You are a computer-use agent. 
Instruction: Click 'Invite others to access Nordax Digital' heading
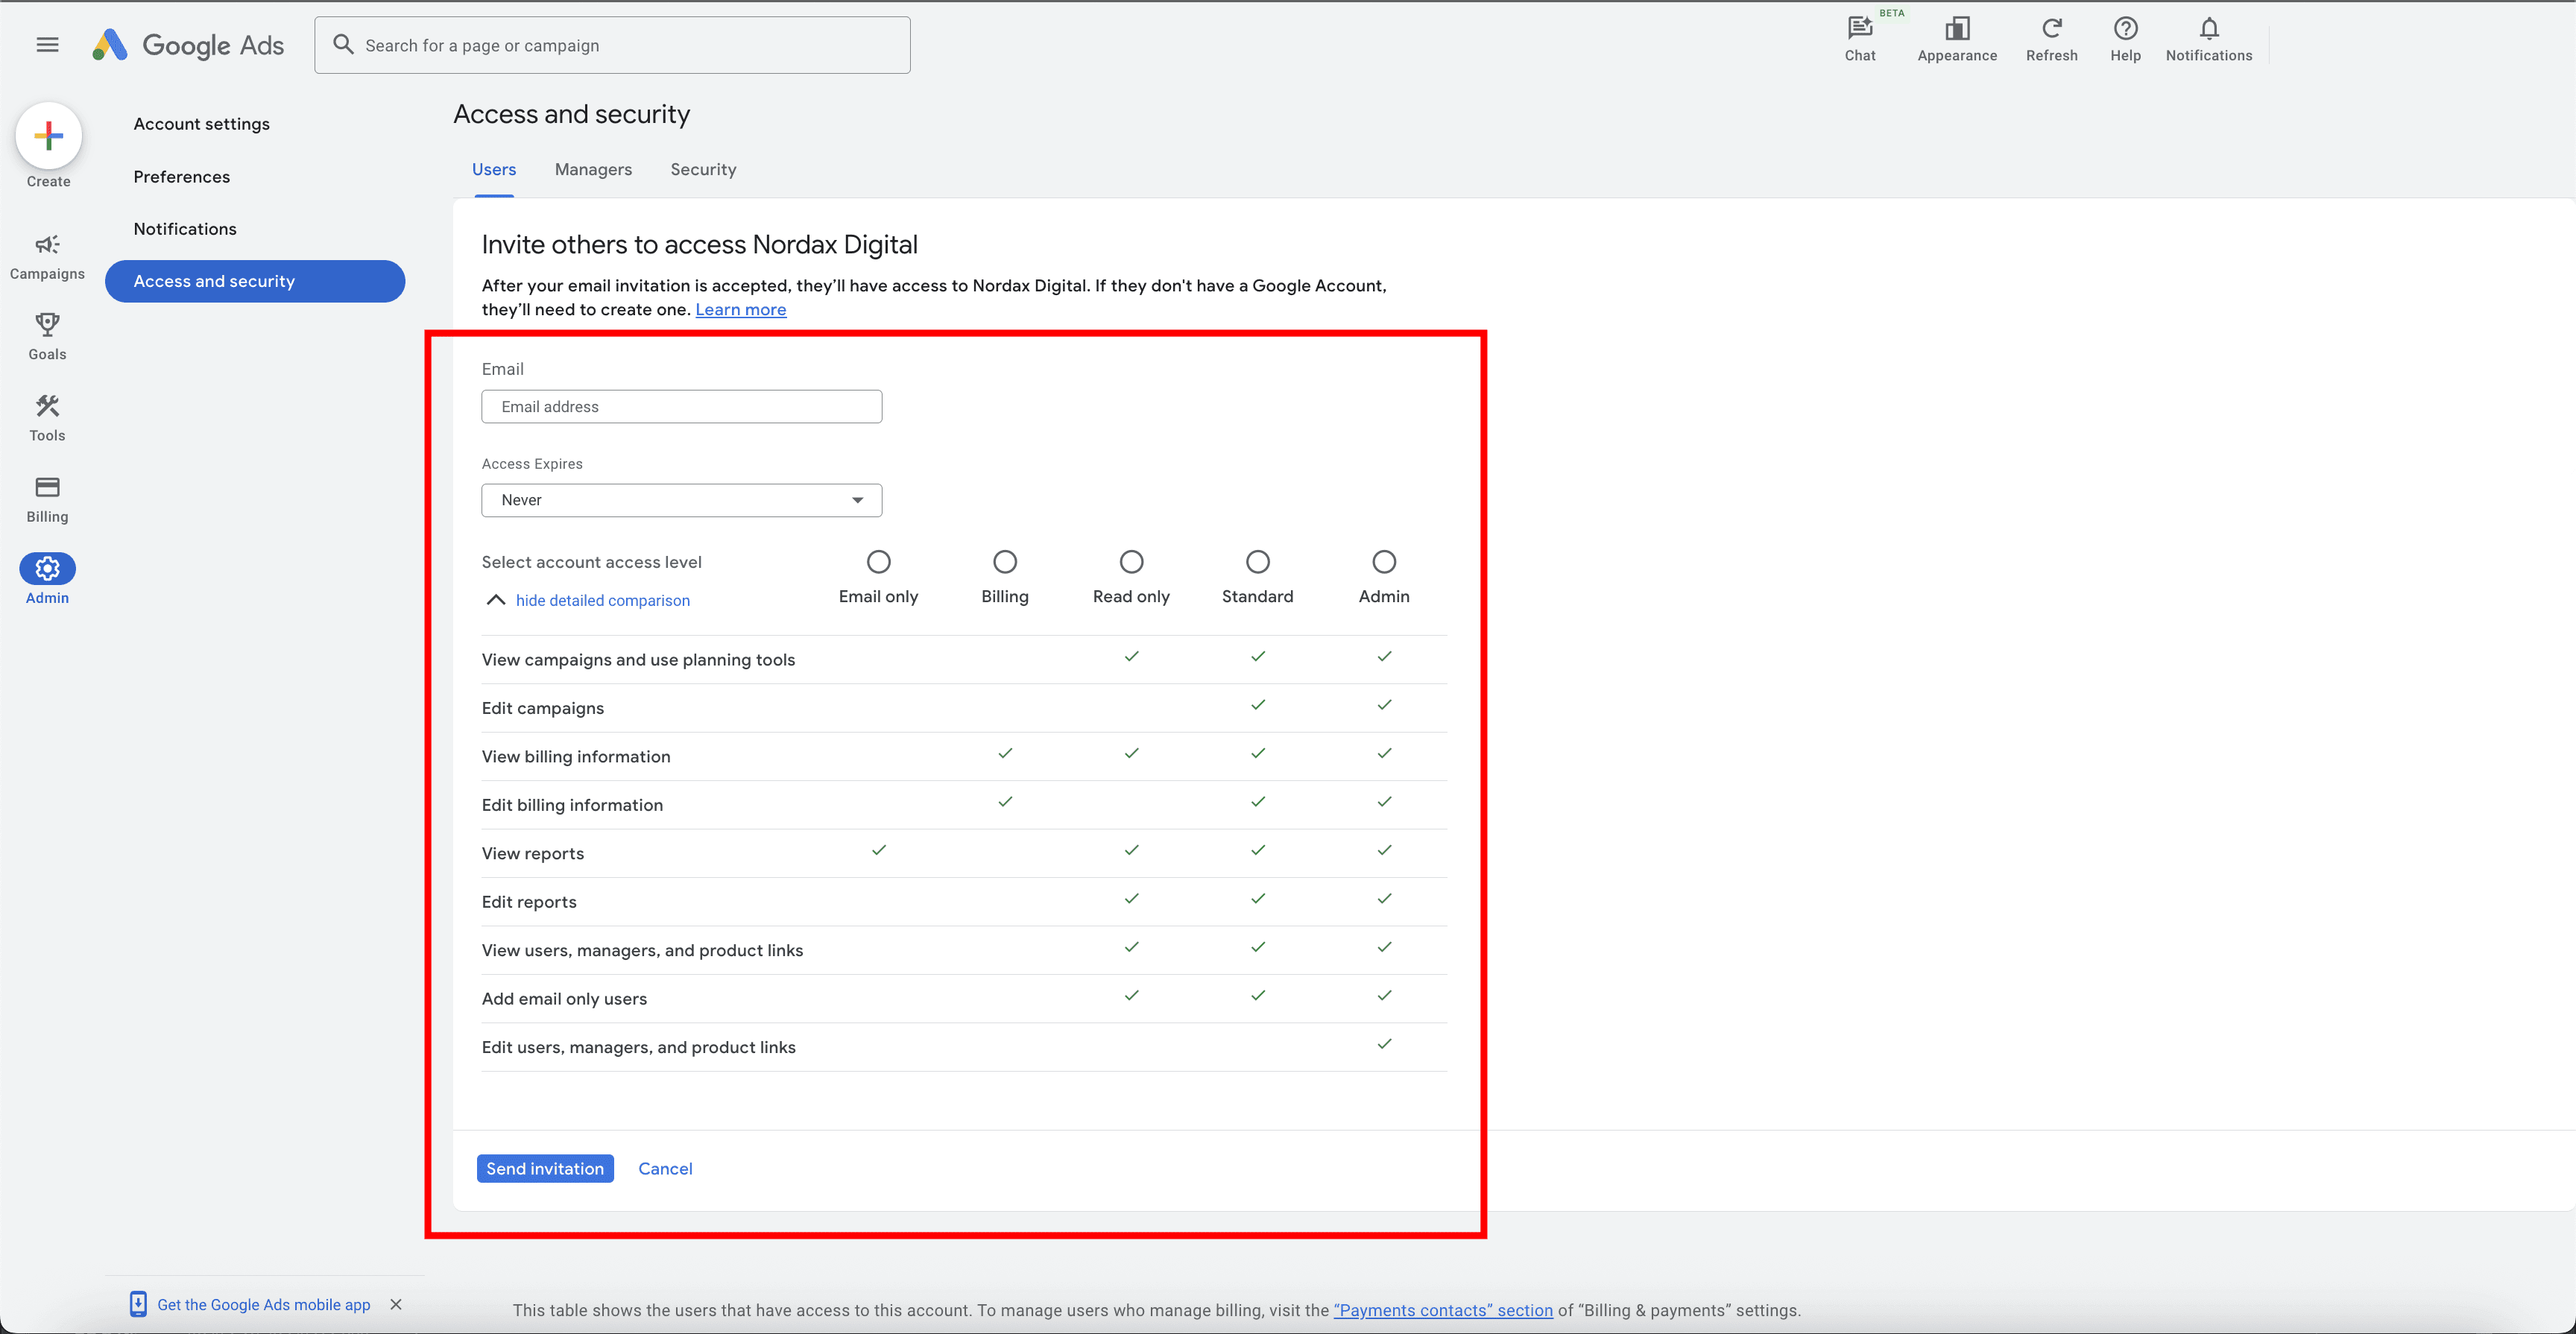point(700,245)
